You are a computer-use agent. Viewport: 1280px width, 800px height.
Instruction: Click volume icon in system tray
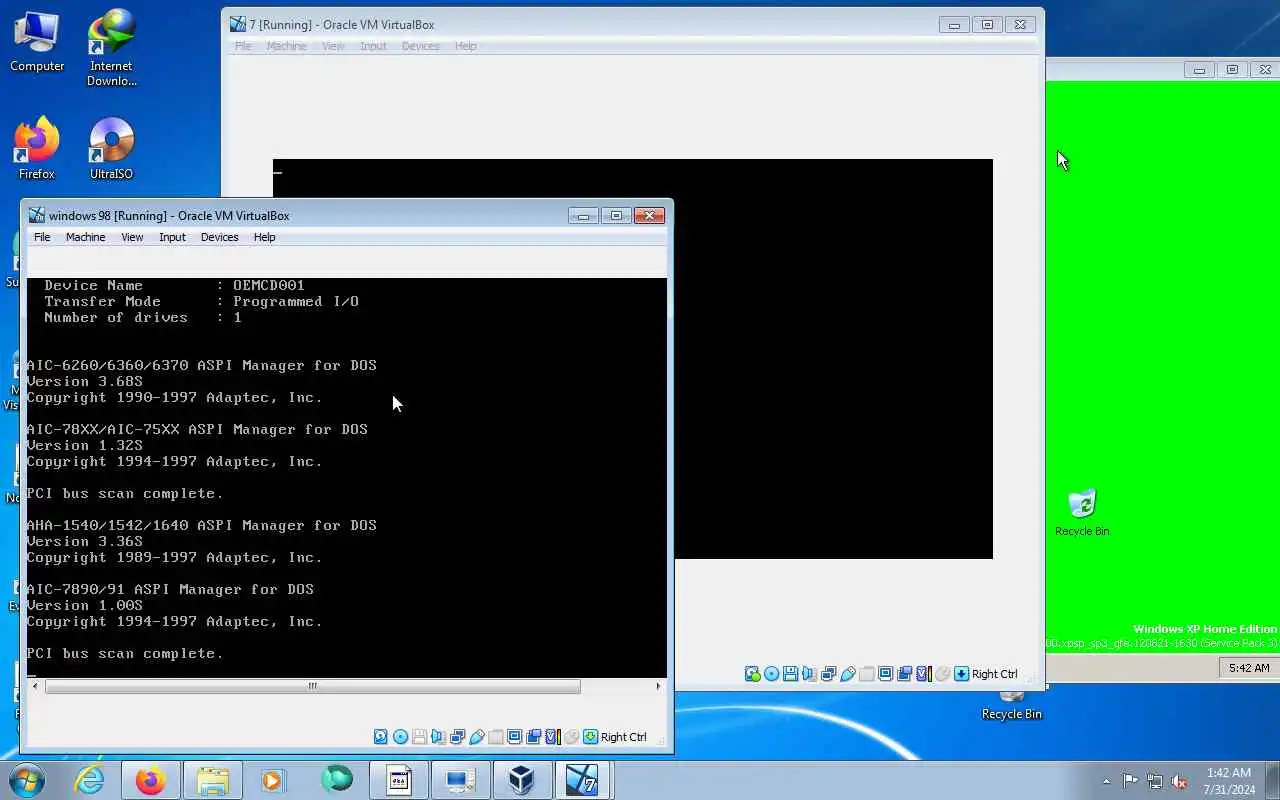tap(1179, 781)
